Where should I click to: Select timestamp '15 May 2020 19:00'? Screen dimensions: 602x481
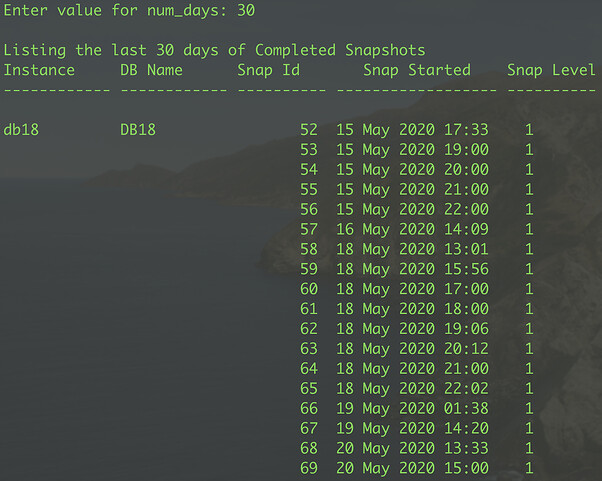[x=412, y=150]
